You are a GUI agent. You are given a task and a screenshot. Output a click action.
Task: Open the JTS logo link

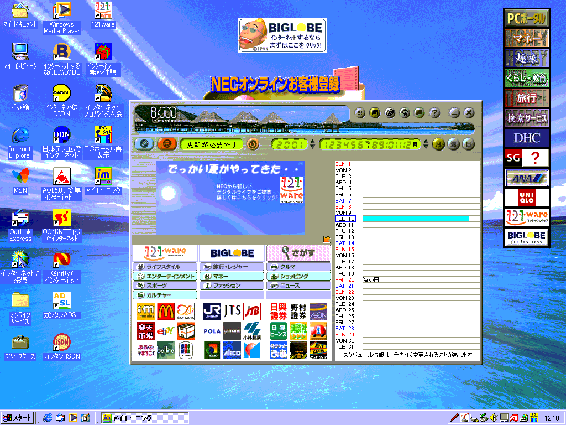pyautogui.click(x=232, y=311)
